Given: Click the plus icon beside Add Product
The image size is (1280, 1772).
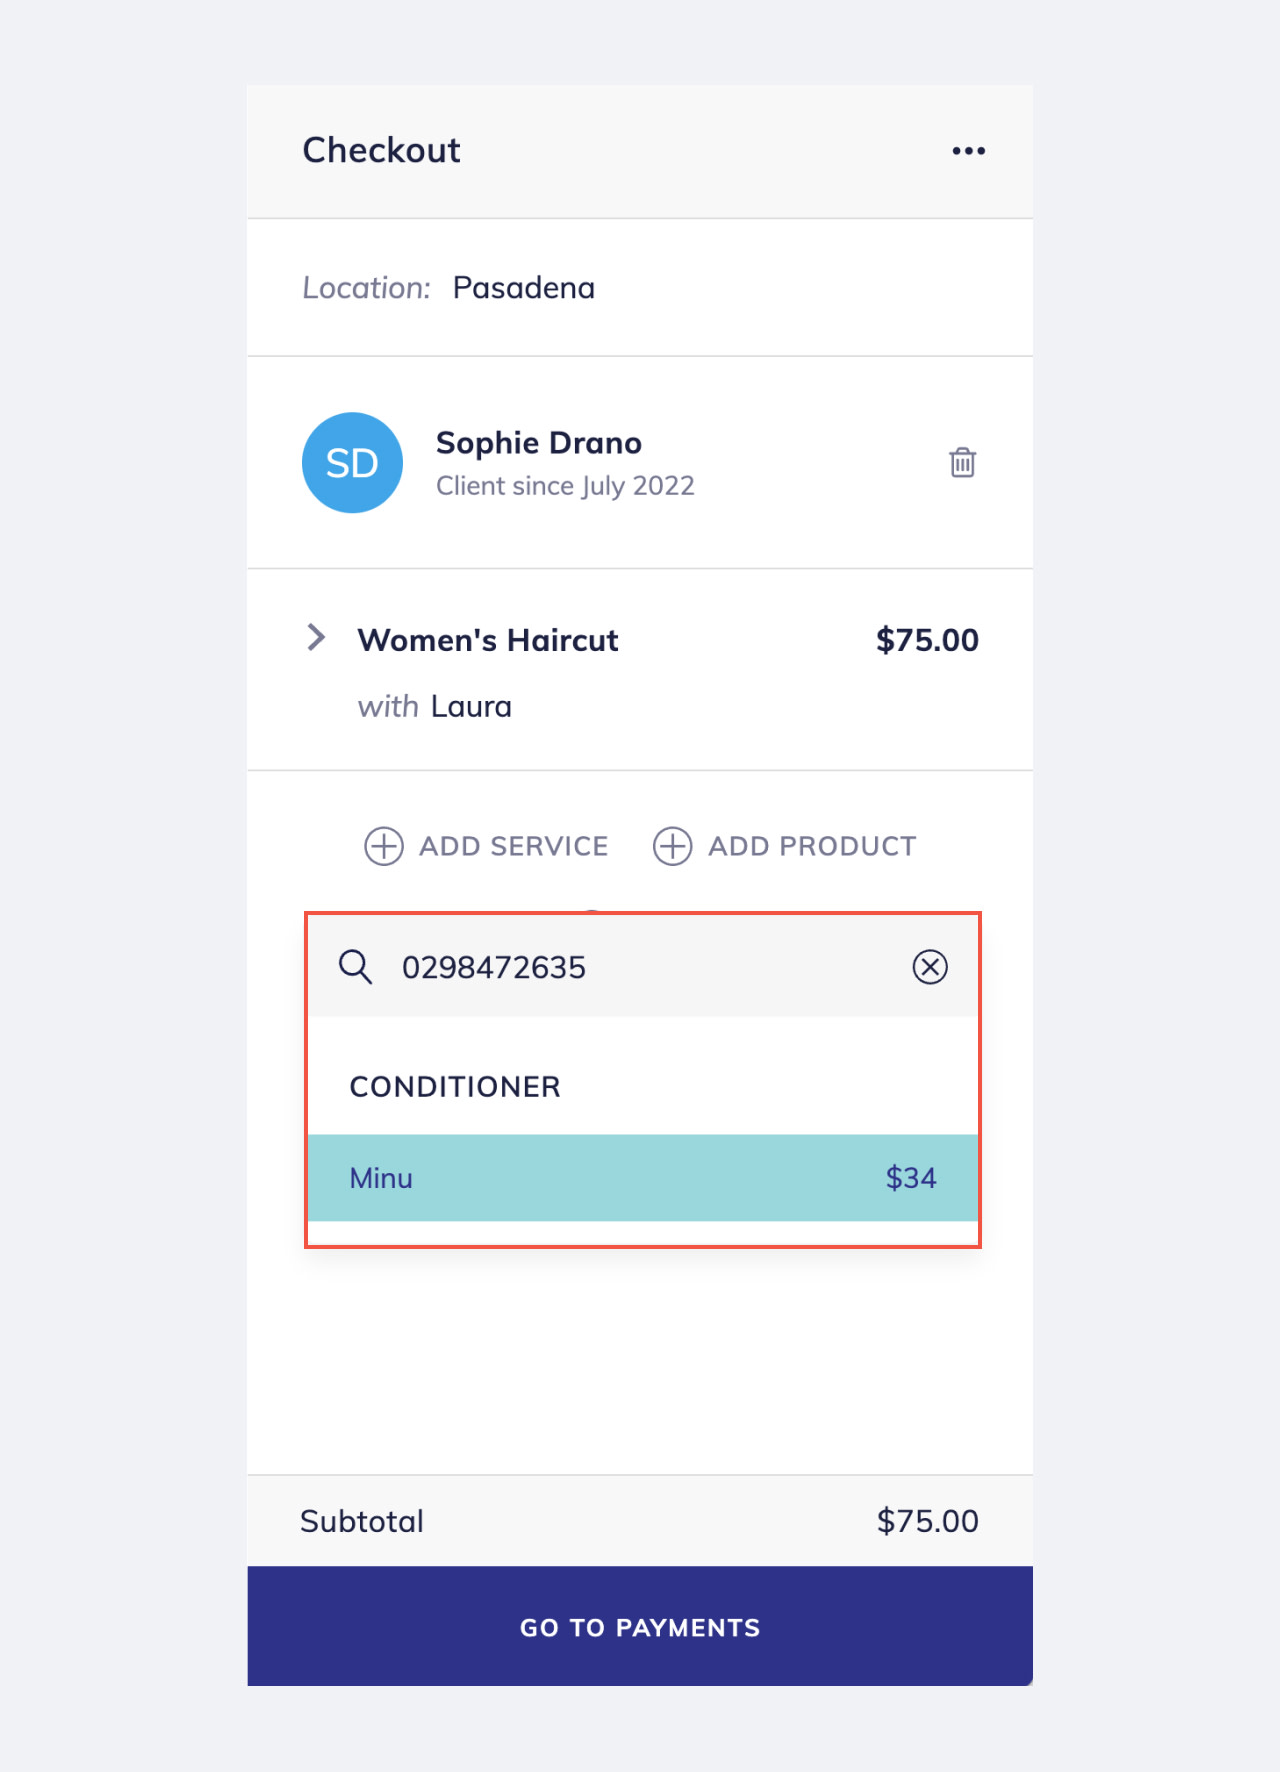Looking at the screenshot, I should click(672, 846).
